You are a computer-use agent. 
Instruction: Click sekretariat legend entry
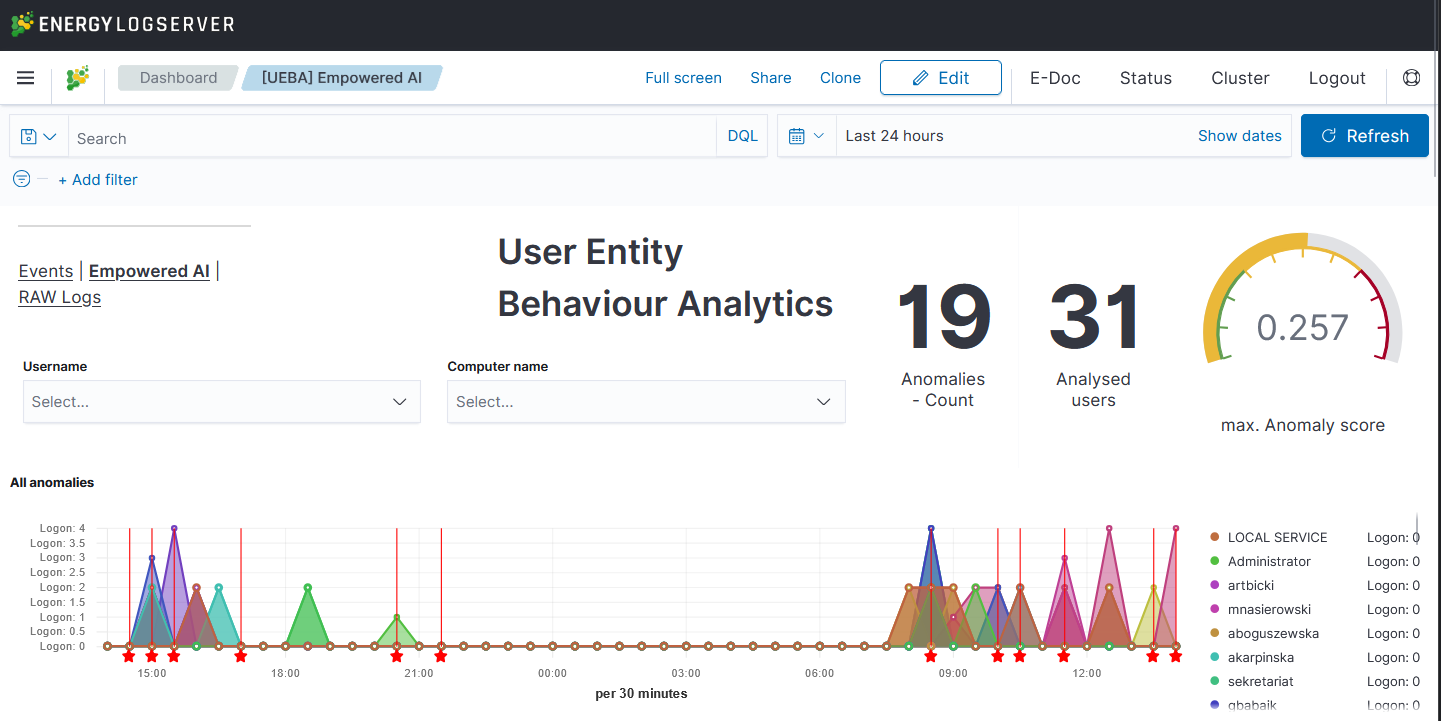[x=1260, y=681]
